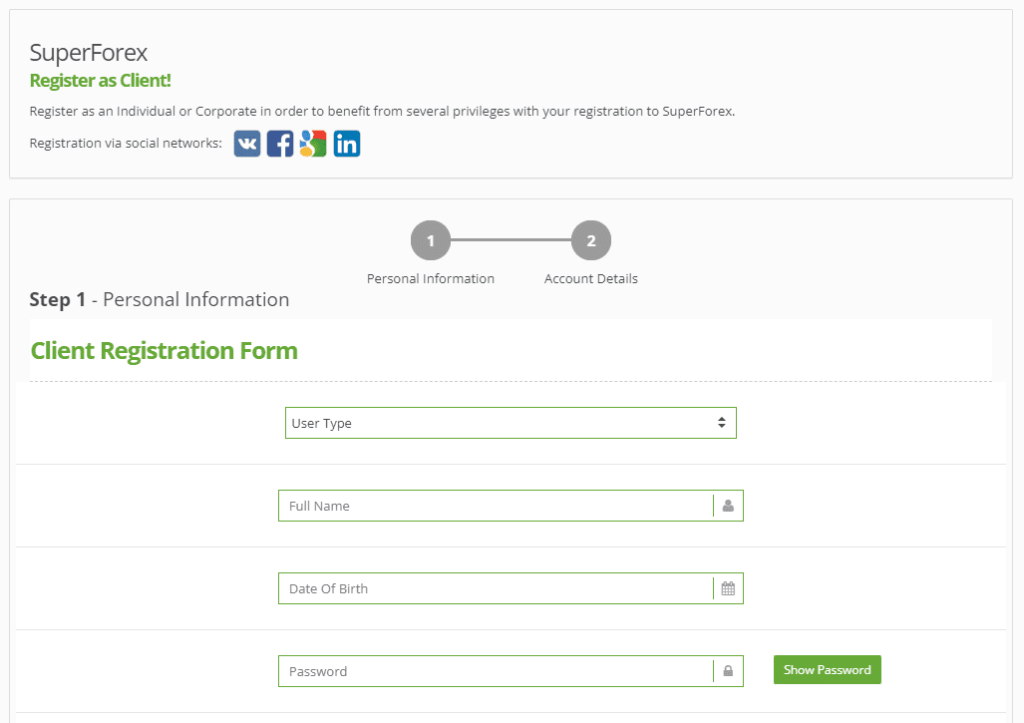Select the Account Details step label
The width and height of the screenshot is (1024, 723).
[x=591, y=279]
